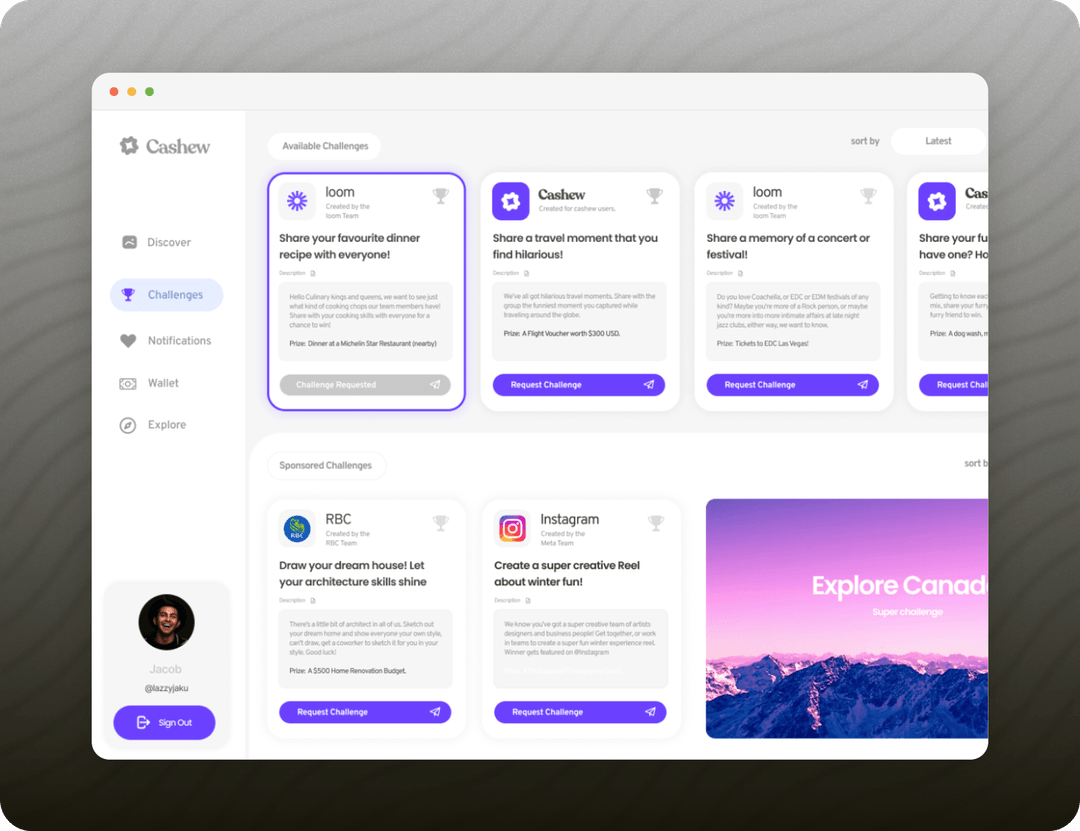Click 'Share a travel moment' title text
Image resolution: width=1080 pixels, height=831 pixels.
[x=575, y=246]
